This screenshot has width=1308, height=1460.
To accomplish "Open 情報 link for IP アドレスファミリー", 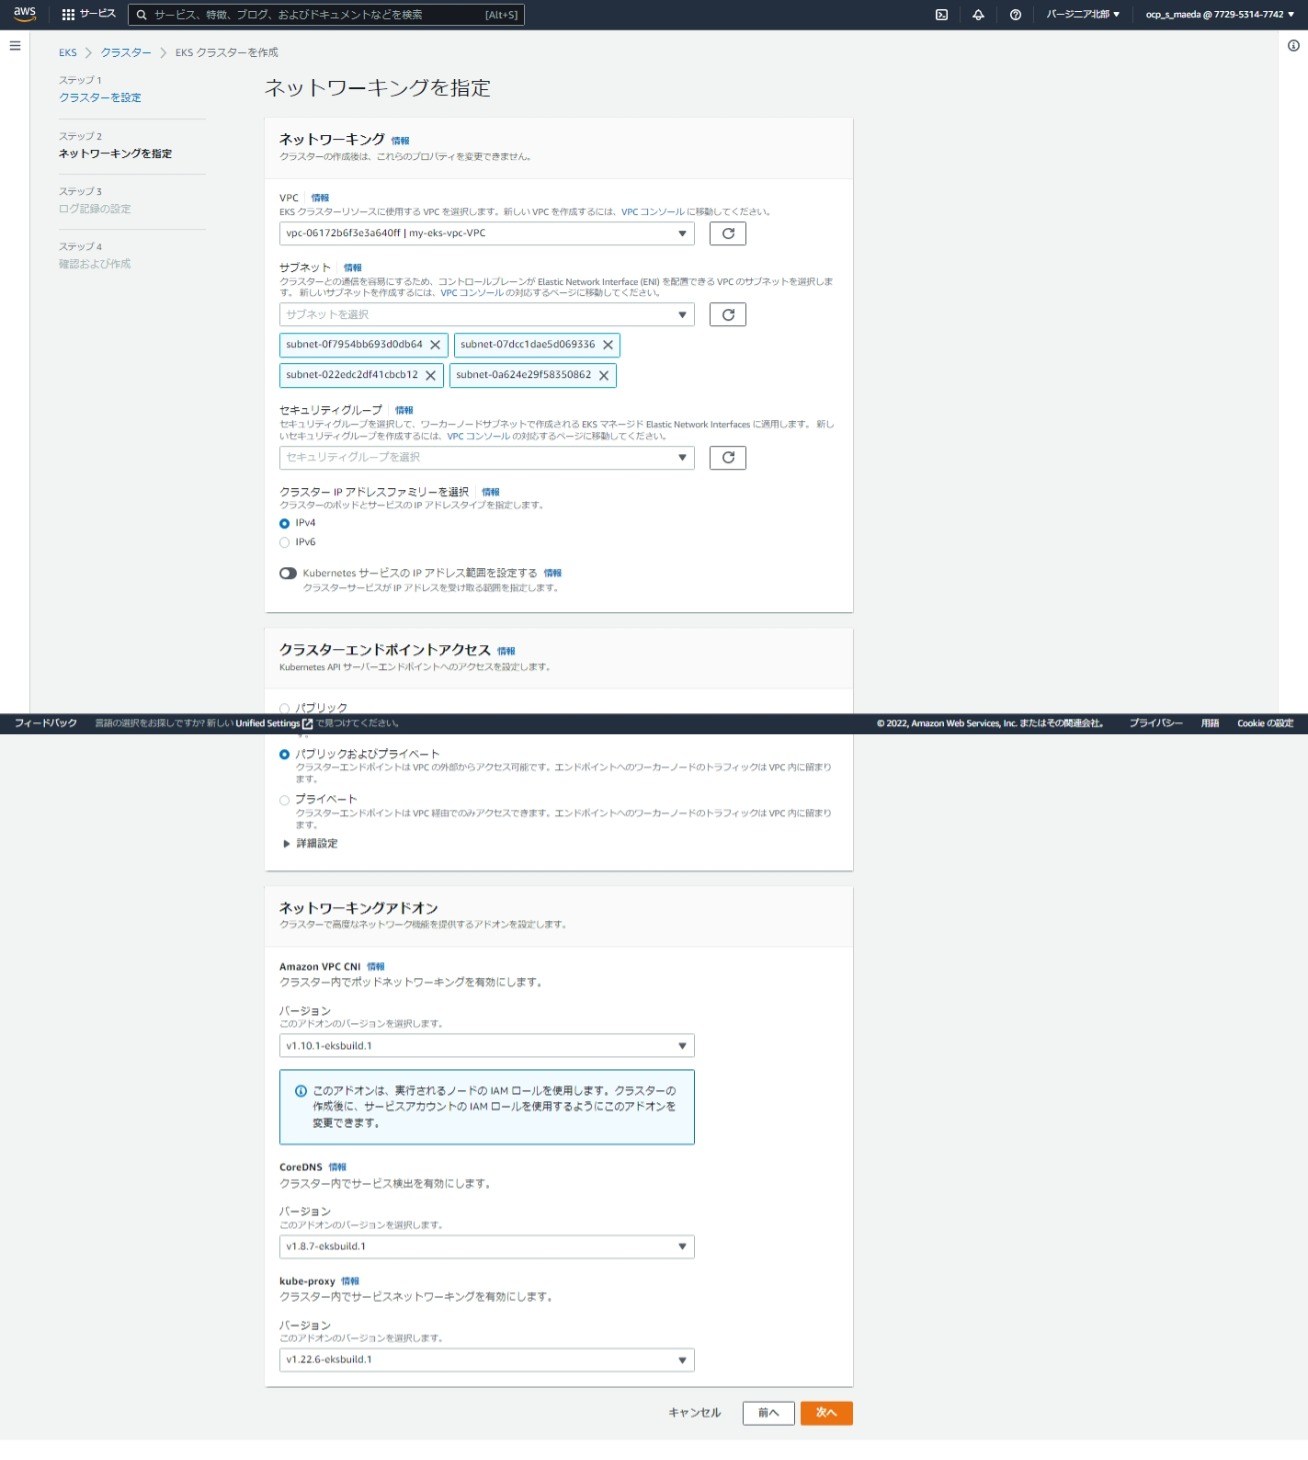I will click(x=491, y=492).
